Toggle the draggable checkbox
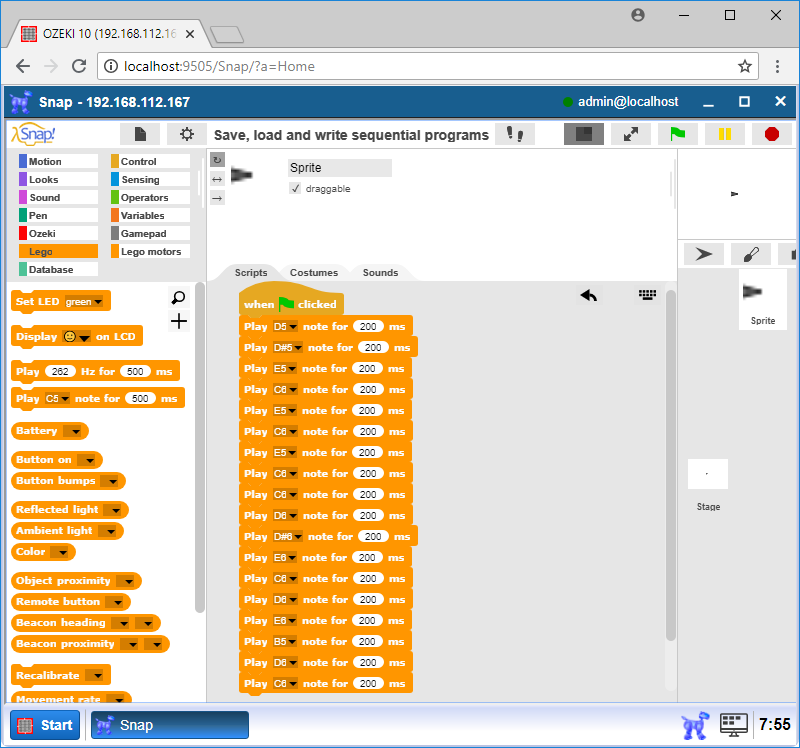Screen dimensions: 800x748 (295, 189)
